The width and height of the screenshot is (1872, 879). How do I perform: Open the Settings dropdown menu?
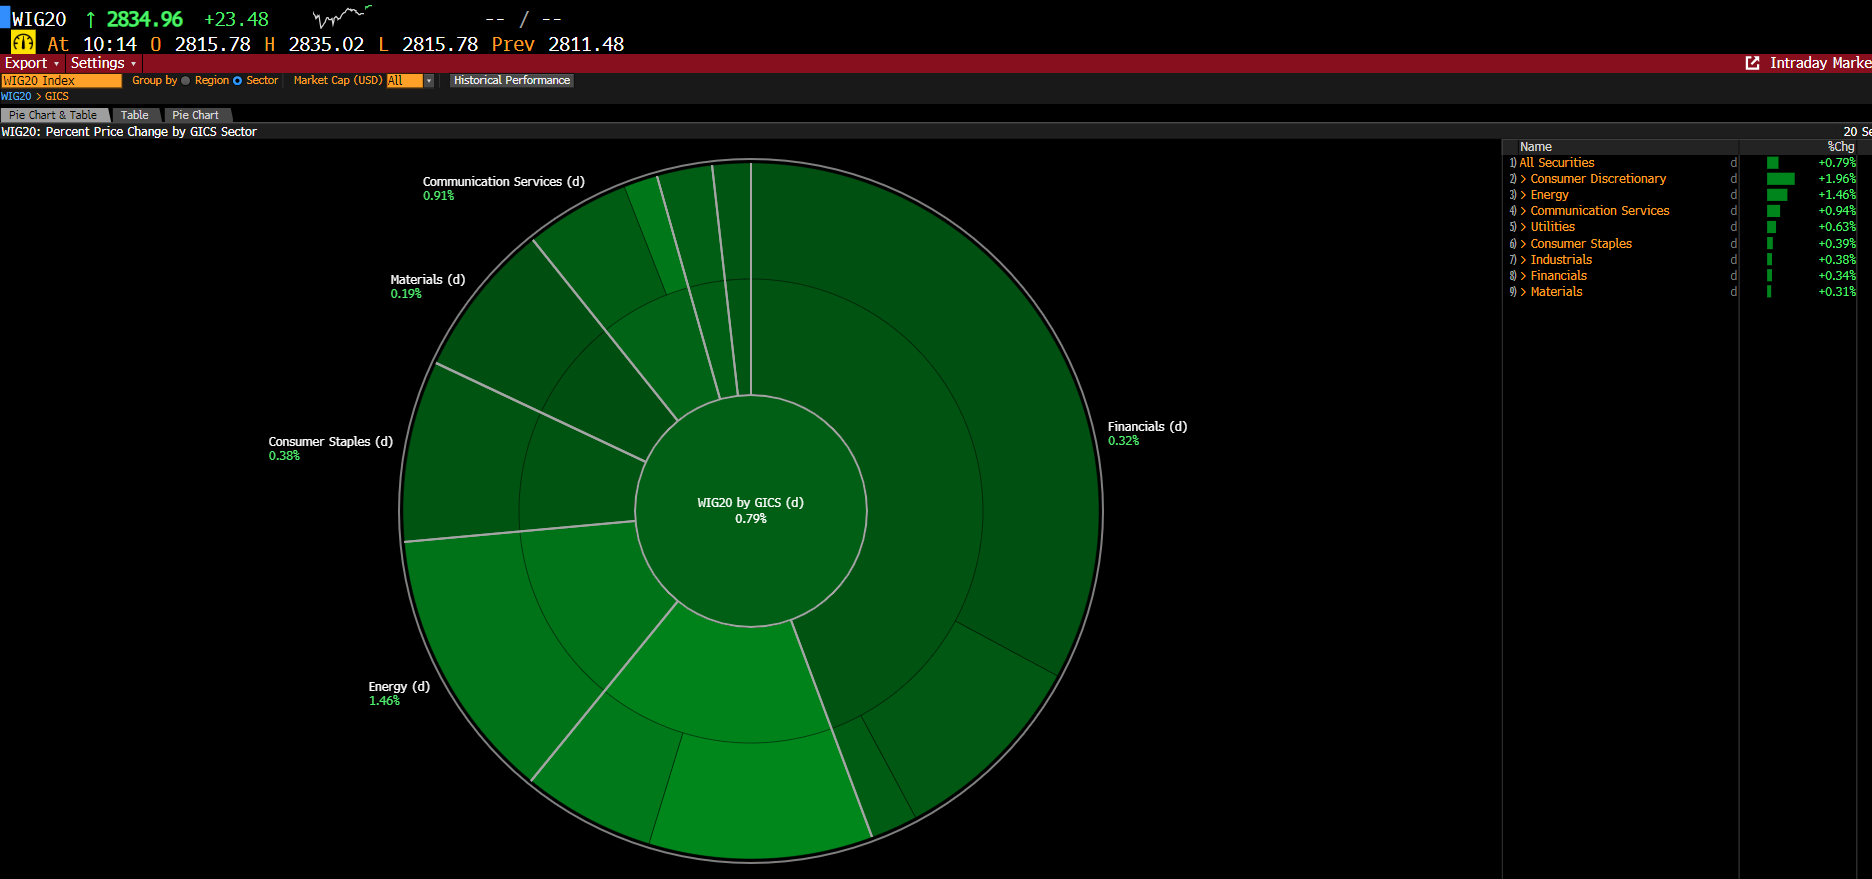coord(103,63)
